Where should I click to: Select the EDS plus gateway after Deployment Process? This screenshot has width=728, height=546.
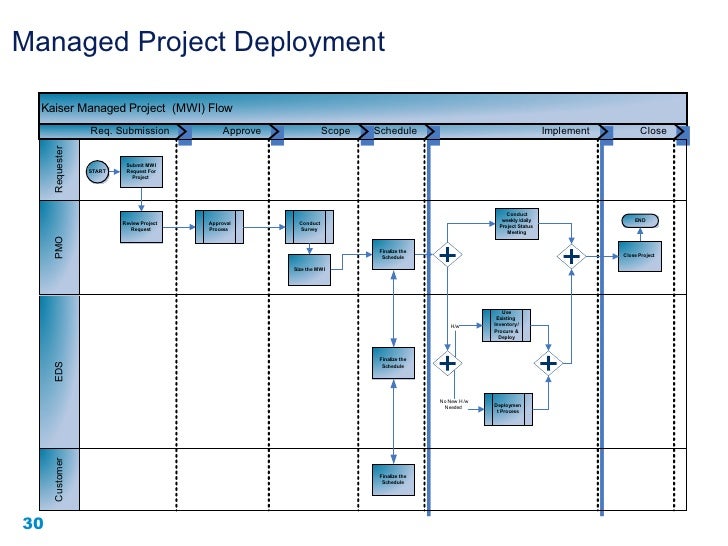point(548,363)
